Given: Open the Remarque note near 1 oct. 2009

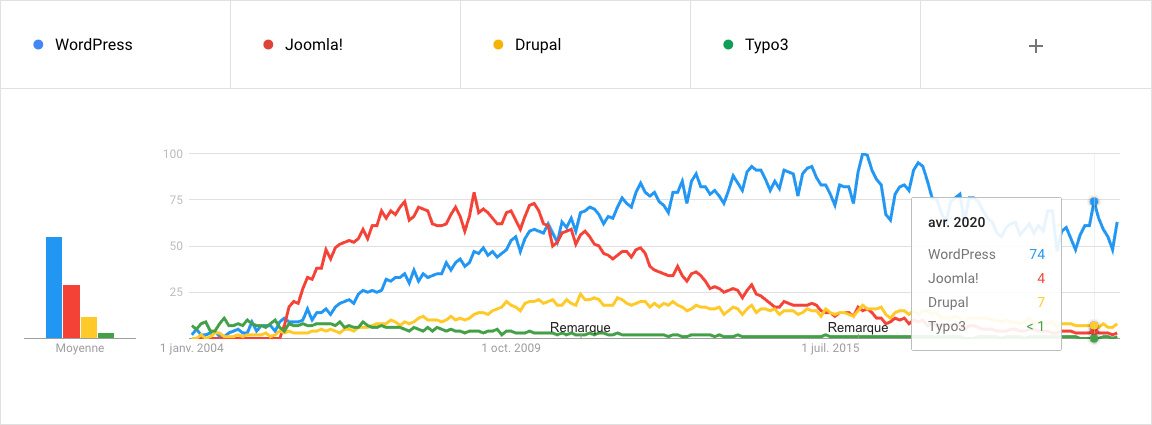Looking at the screenshot, I should pyautogui.click(x=580, y=327).
